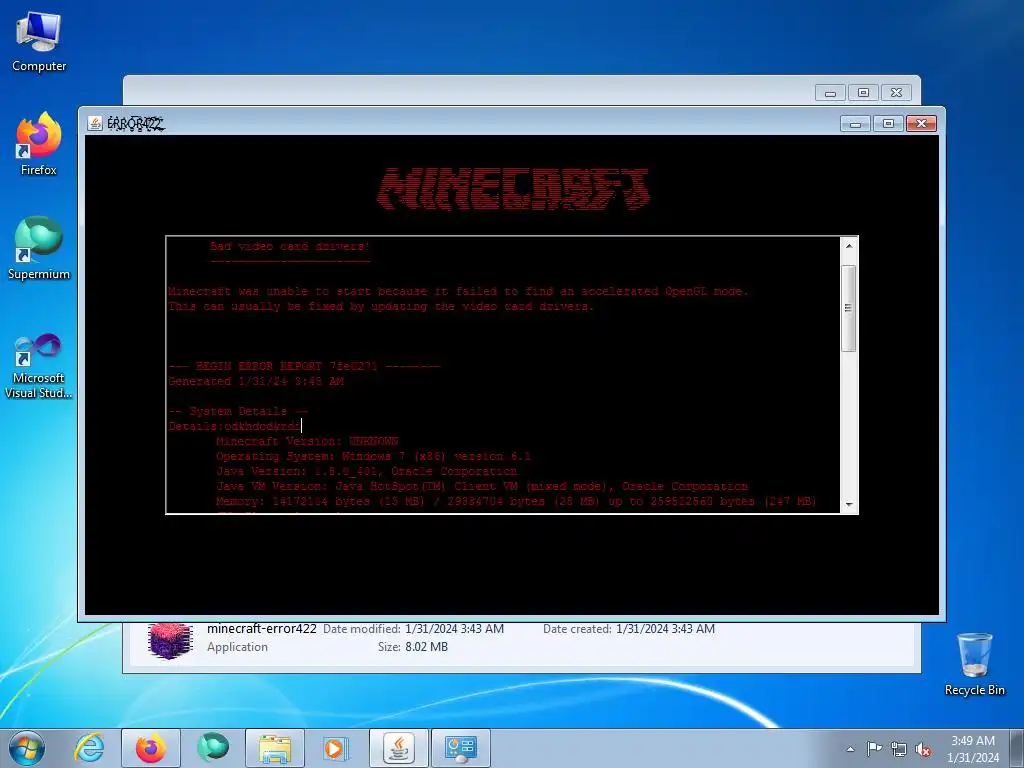Open the Recycle Bin
Image resolution: width=1024 pixels, height=768 pixels.
(974, 665)
